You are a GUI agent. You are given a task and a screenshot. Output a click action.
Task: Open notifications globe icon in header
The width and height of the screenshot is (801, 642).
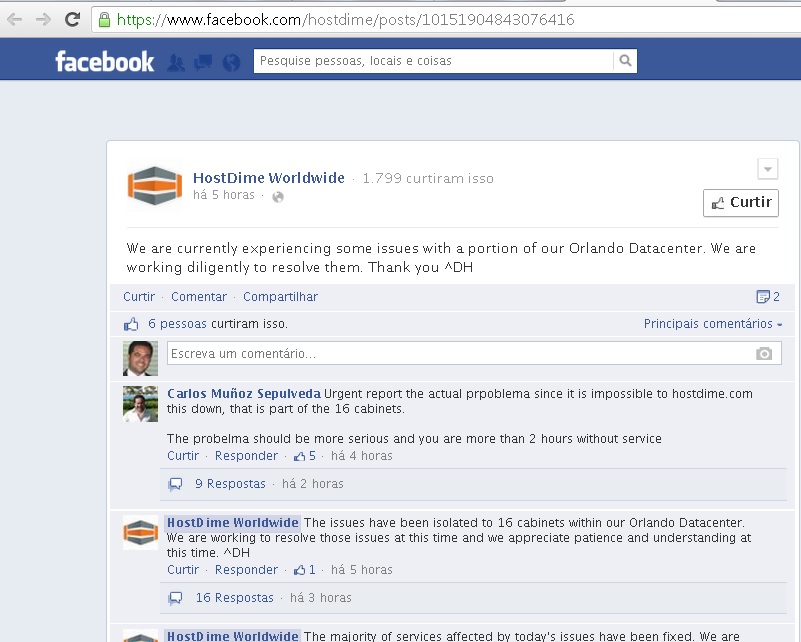[x=231, y=62]
